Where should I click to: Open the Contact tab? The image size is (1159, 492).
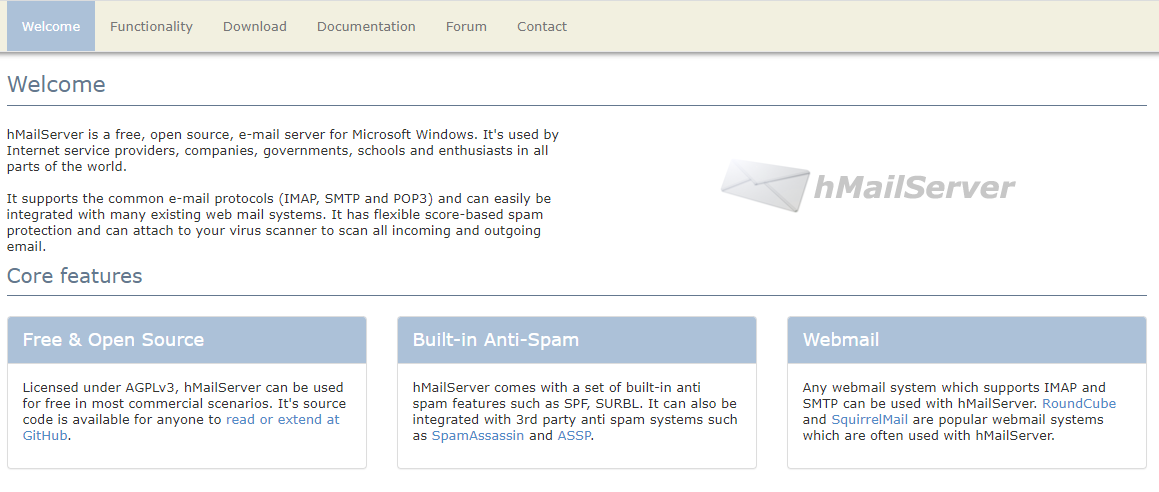(x=542, y=27)
